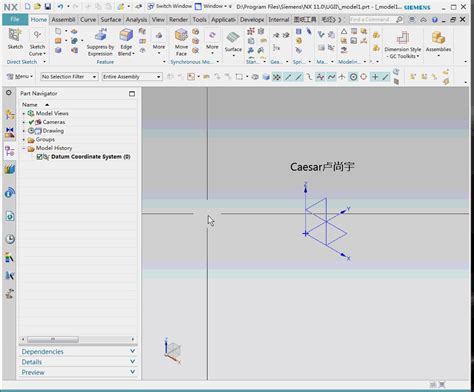Create a new file from quick access toolbar
Screen dimensions: 474x392
[x=28, y=6]
